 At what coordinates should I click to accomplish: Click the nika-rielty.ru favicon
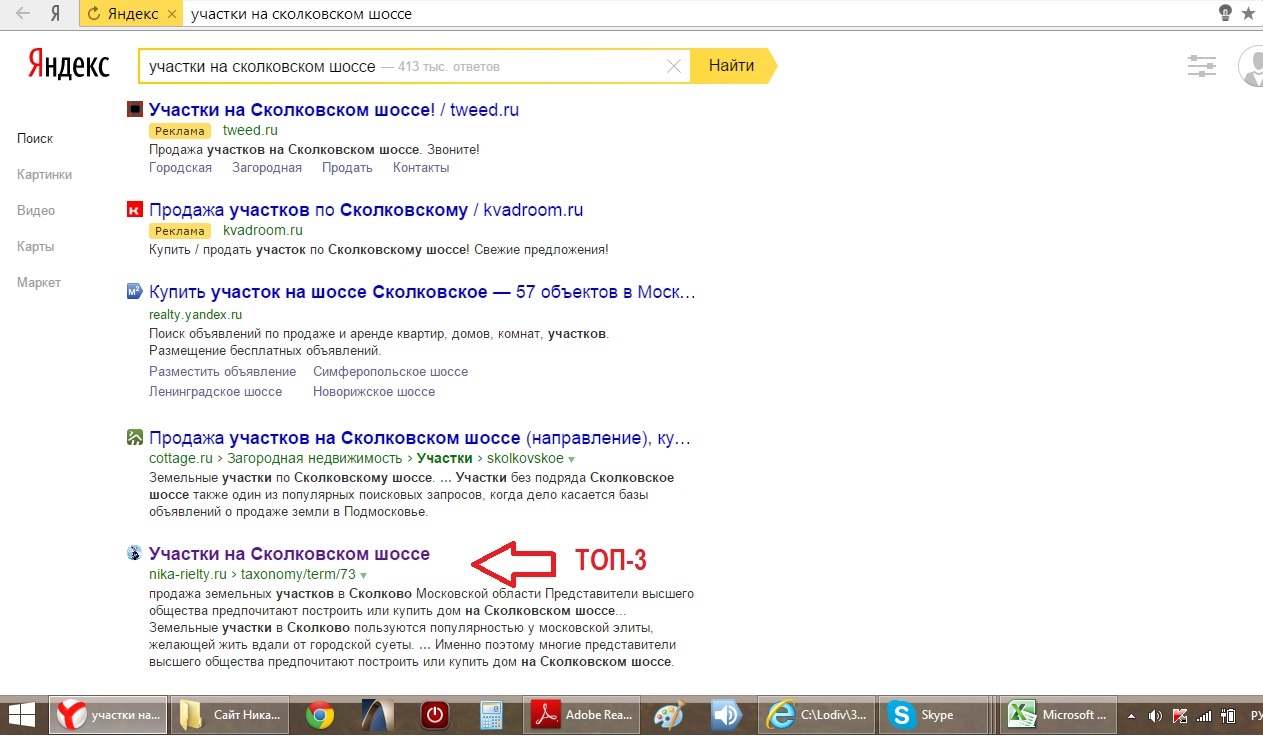coord(135,553)
